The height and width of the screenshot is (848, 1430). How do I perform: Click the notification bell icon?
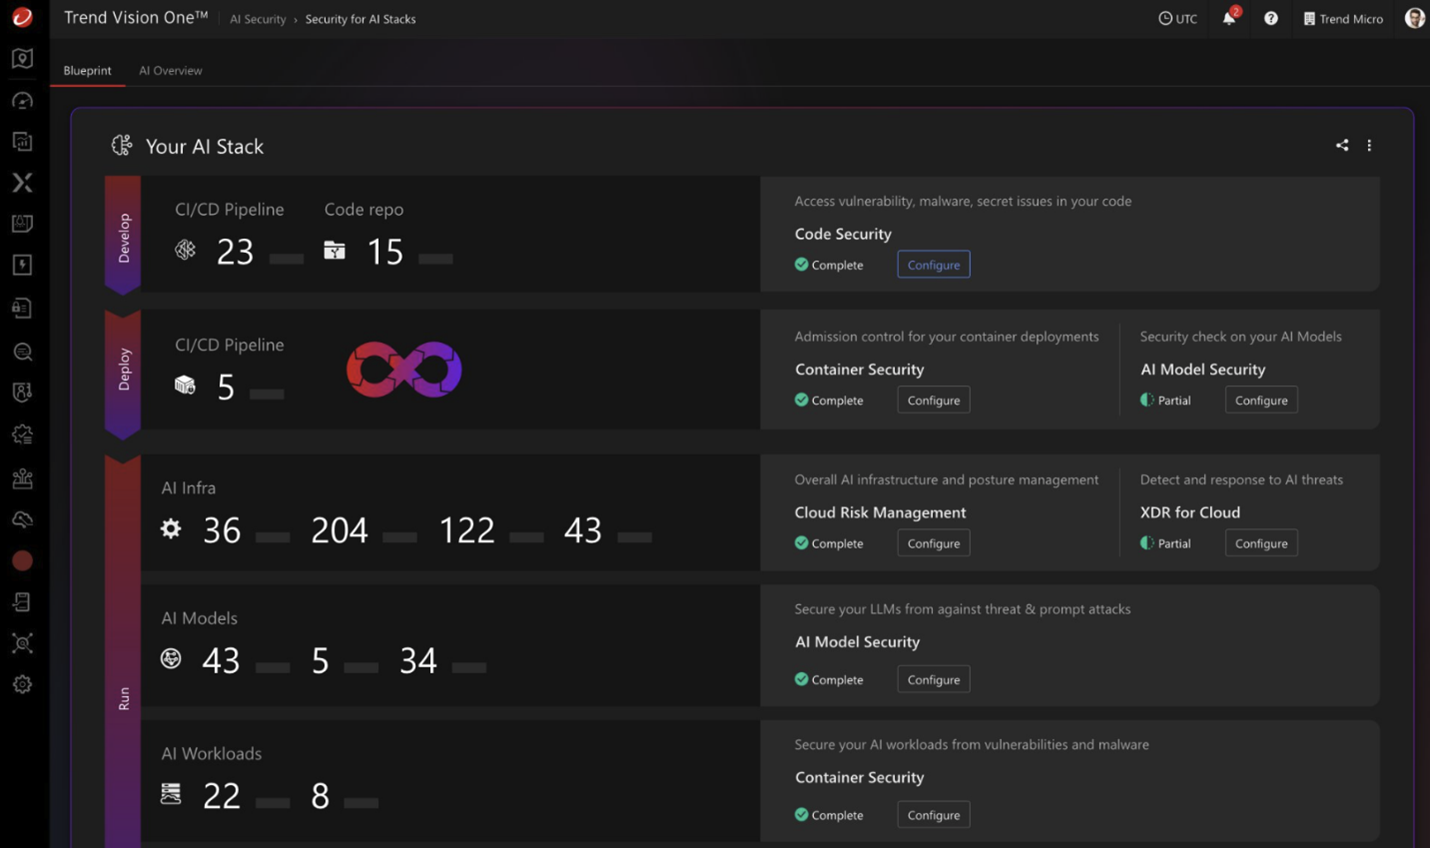click(1228, 18)
